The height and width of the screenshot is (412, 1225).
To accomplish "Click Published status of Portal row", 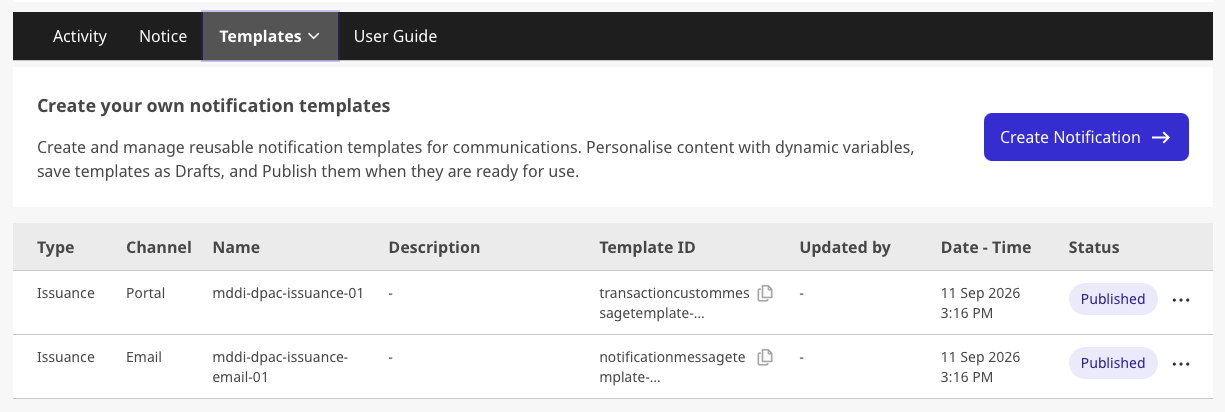I will [x=1113, y=299].
